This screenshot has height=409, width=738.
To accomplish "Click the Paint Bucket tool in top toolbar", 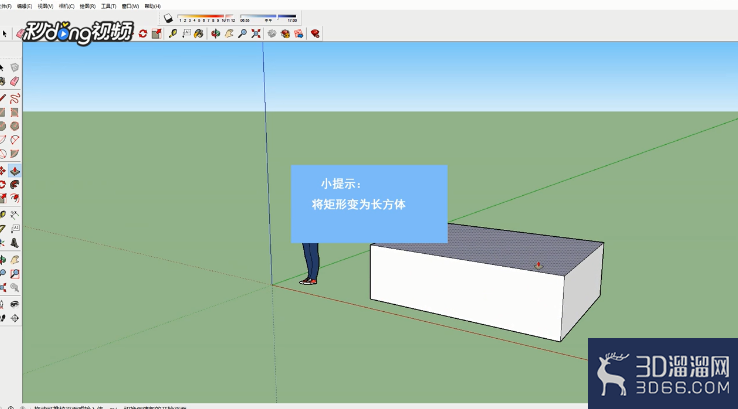I will point(199,33).
